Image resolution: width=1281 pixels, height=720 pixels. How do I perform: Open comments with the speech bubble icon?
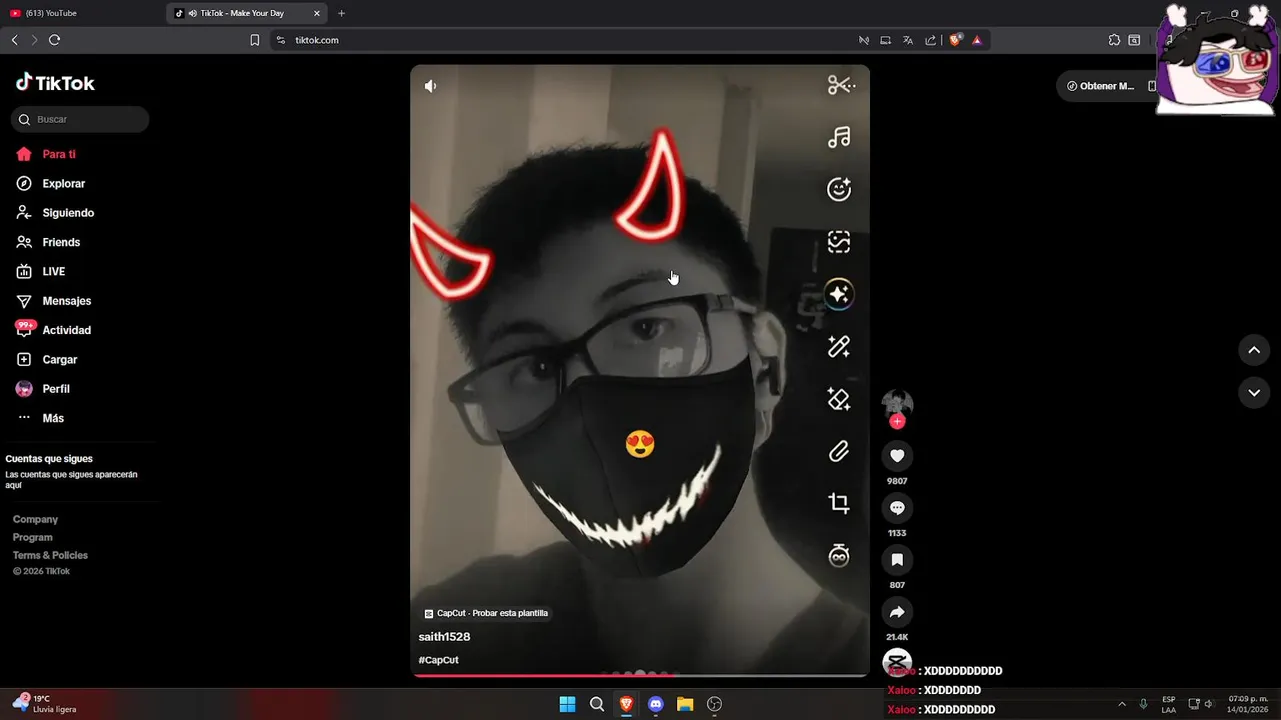click(x=897, y=508)
